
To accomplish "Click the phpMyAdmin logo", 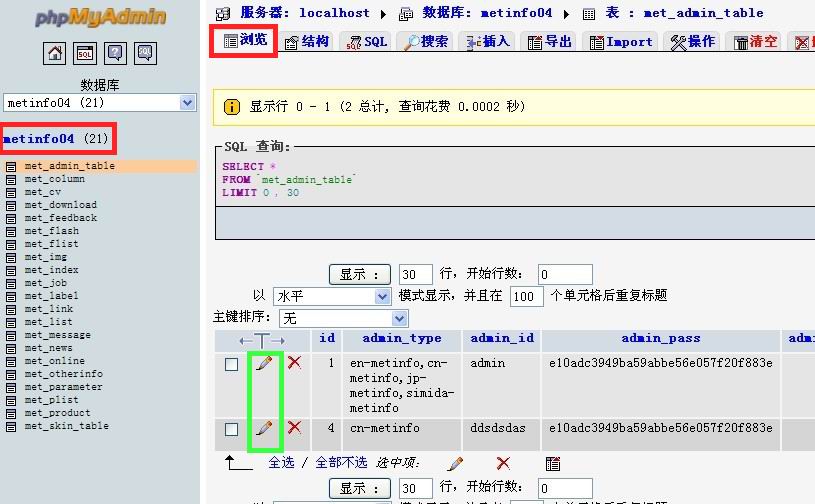I will [100, 17].
